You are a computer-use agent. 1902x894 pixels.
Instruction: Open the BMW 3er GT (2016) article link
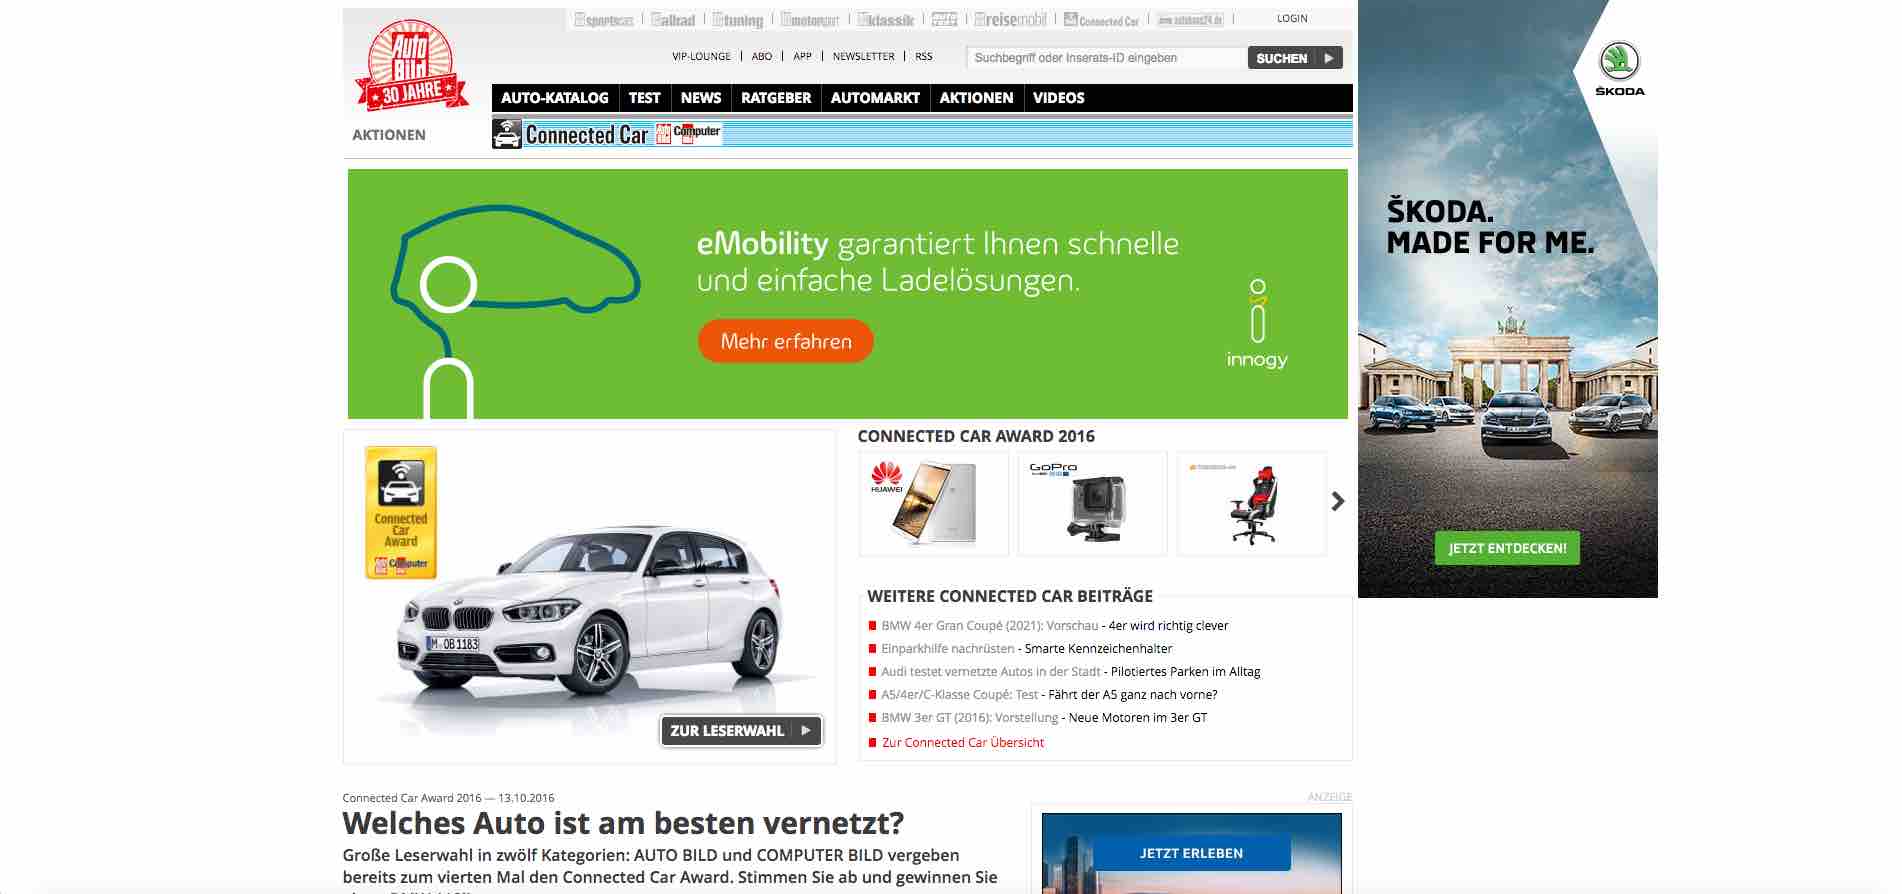tap(1044, 718)
